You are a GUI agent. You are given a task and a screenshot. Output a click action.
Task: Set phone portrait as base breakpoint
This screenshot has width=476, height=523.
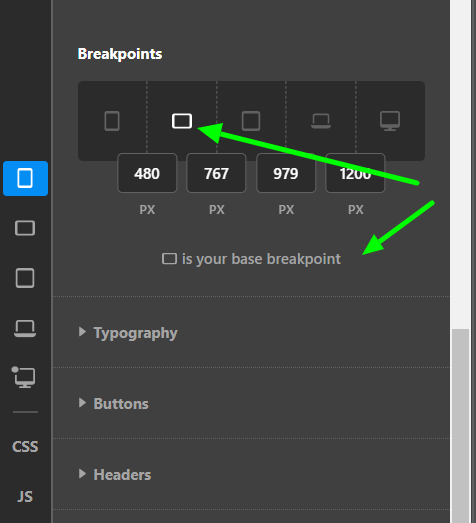click(x=112, y=121)
